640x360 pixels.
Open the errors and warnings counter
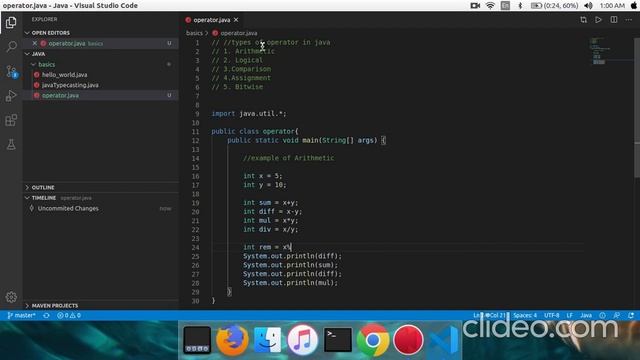[x=69, y=316]
